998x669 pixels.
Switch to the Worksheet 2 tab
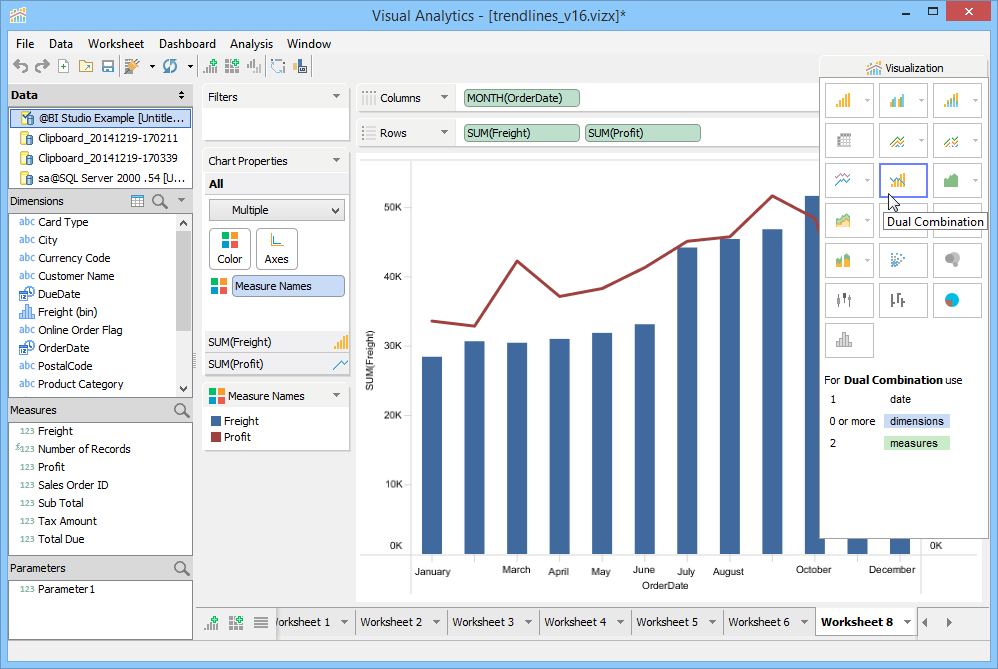(391, 622)
